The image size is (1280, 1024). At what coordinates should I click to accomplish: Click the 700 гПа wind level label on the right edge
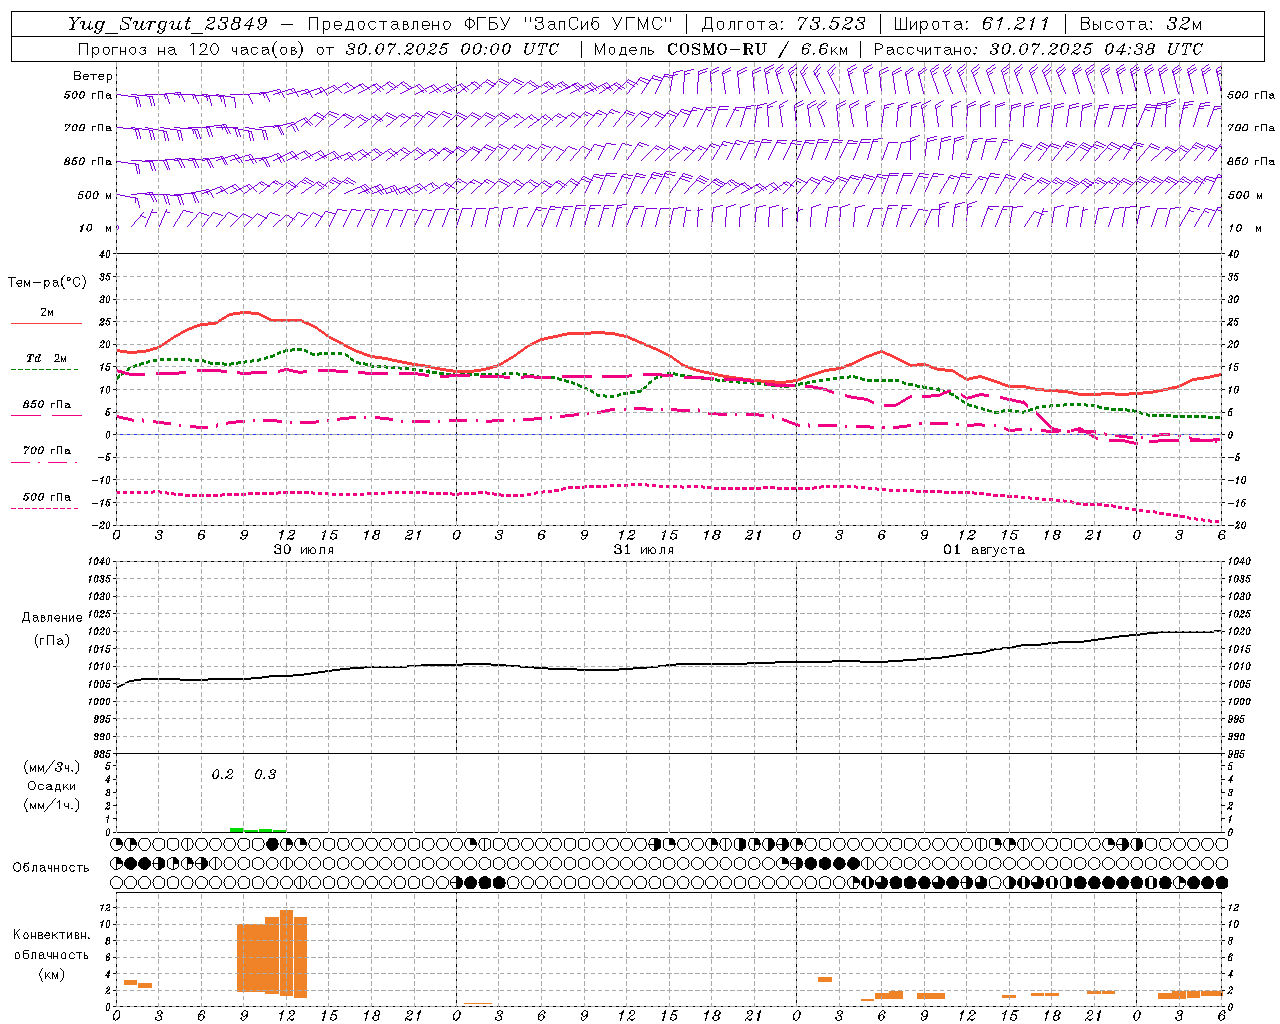point(1251,128)
